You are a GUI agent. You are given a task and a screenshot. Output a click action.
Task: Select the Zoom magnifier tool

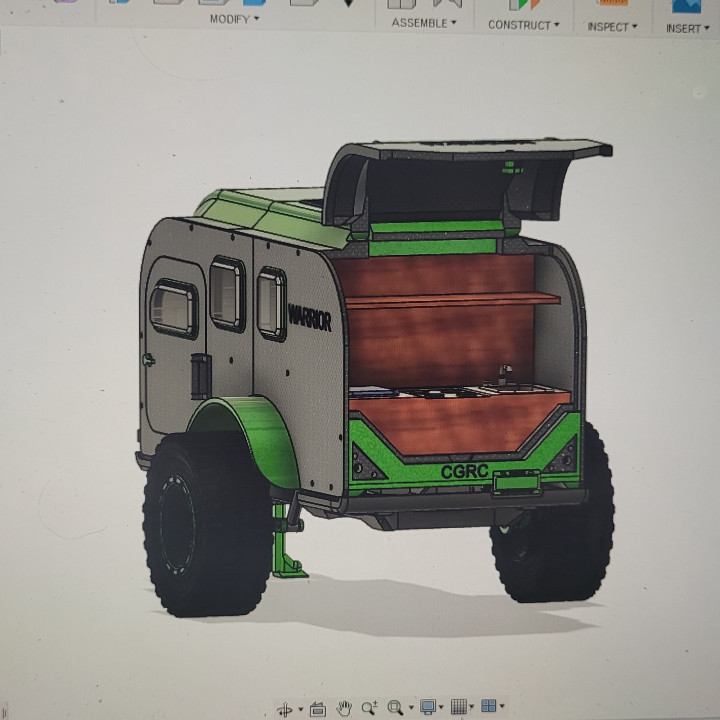click(x=369, y=708)
